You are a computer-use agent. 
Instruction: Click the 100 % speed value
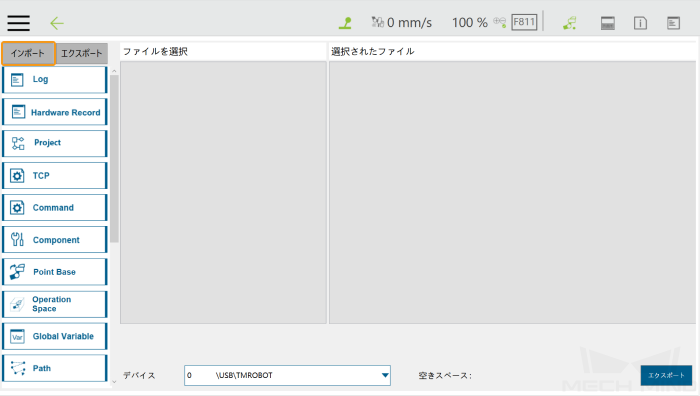470,22
